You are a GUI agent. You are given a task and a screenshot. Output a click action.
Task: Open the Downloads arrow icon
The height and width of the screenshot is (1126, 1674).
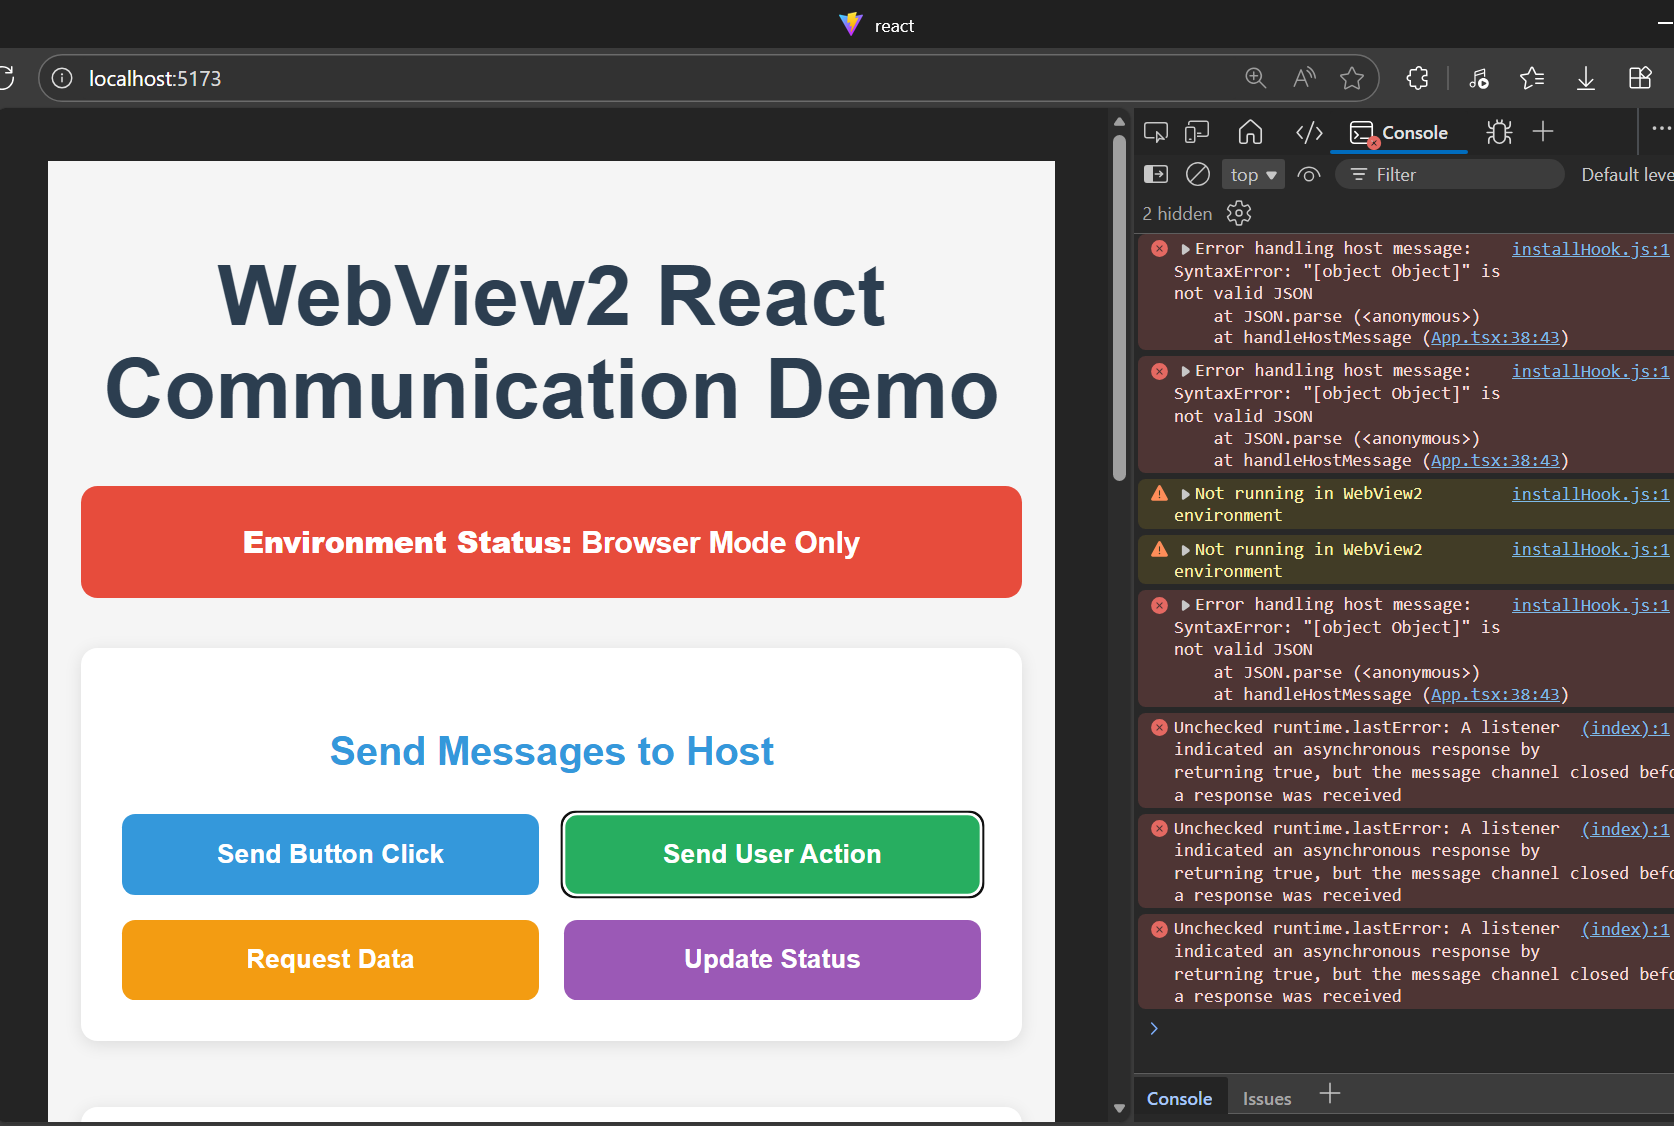[x=1586, y=78]
